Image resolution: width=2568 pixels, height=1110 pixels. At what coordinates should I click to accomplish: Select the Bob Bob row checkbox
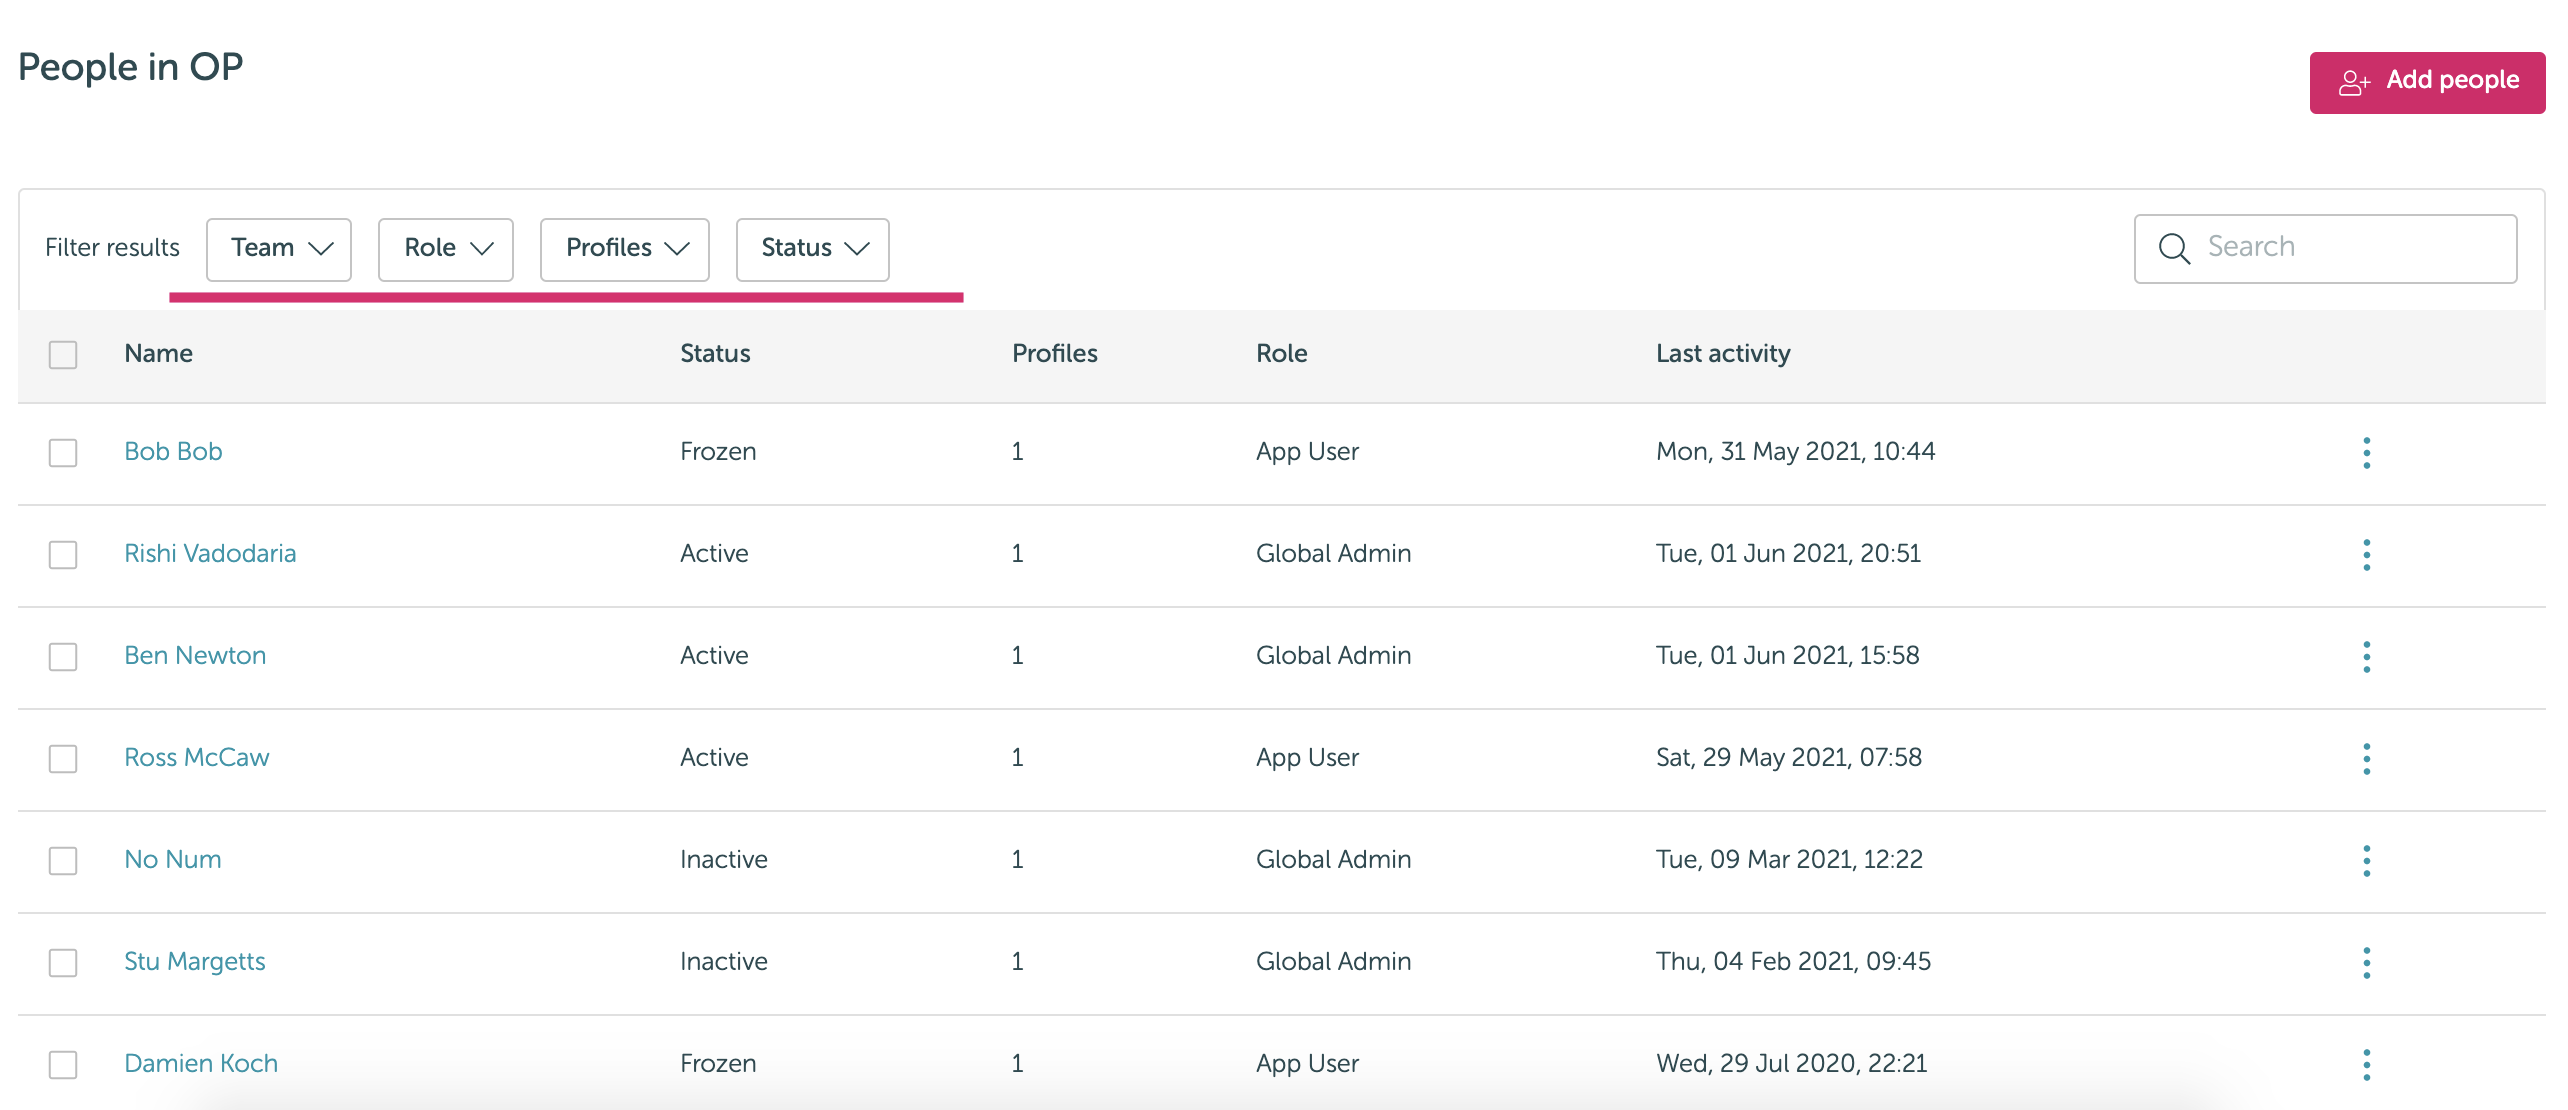[x=63, y=453]
